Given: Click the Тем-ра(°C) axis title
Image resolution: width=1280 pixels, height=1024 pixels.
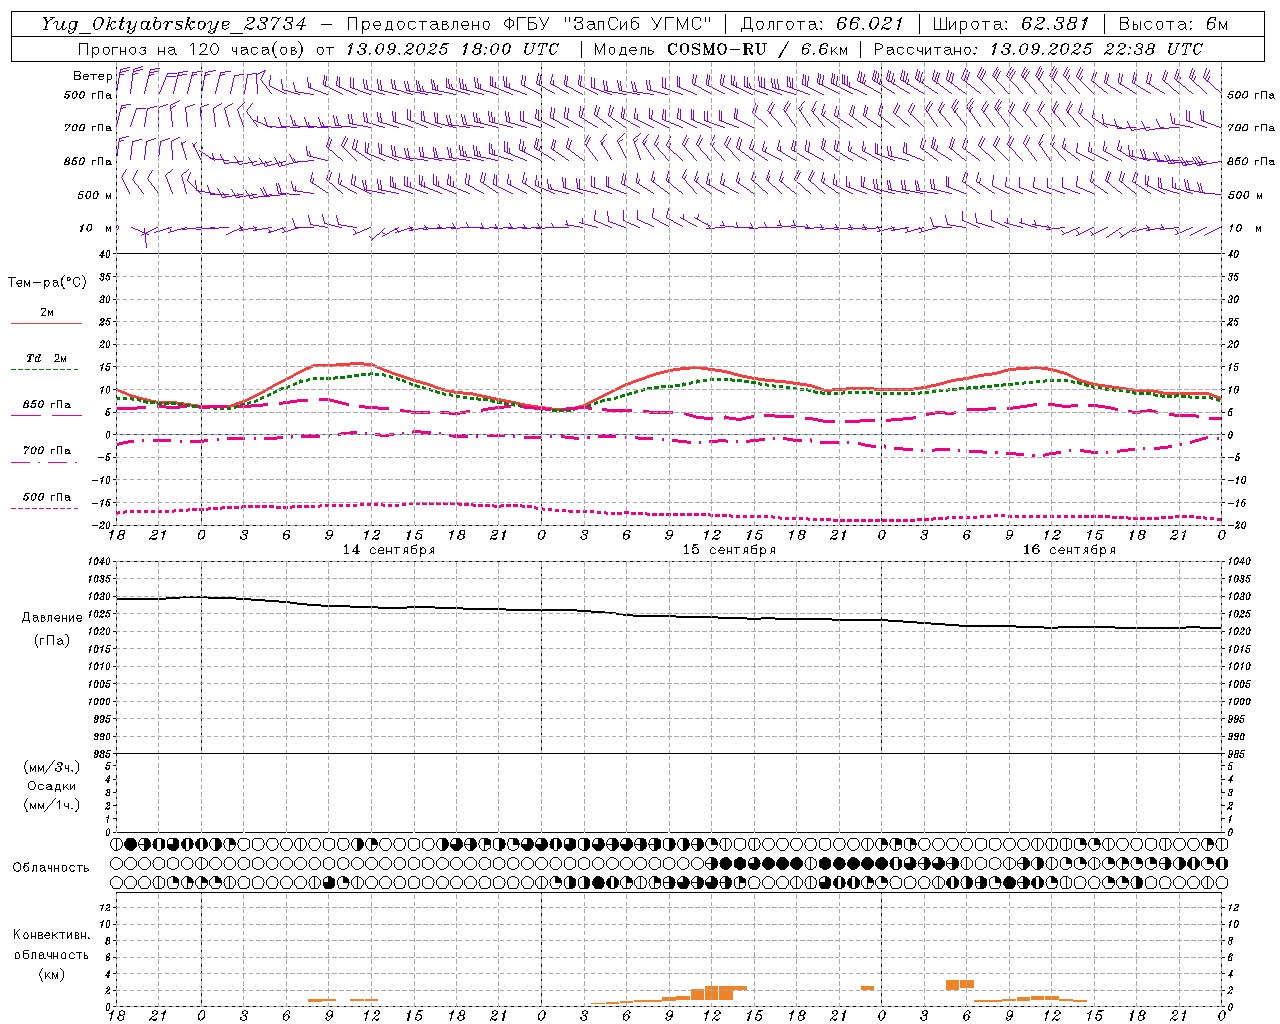Looking at the screenshot, I should [47, 283].
